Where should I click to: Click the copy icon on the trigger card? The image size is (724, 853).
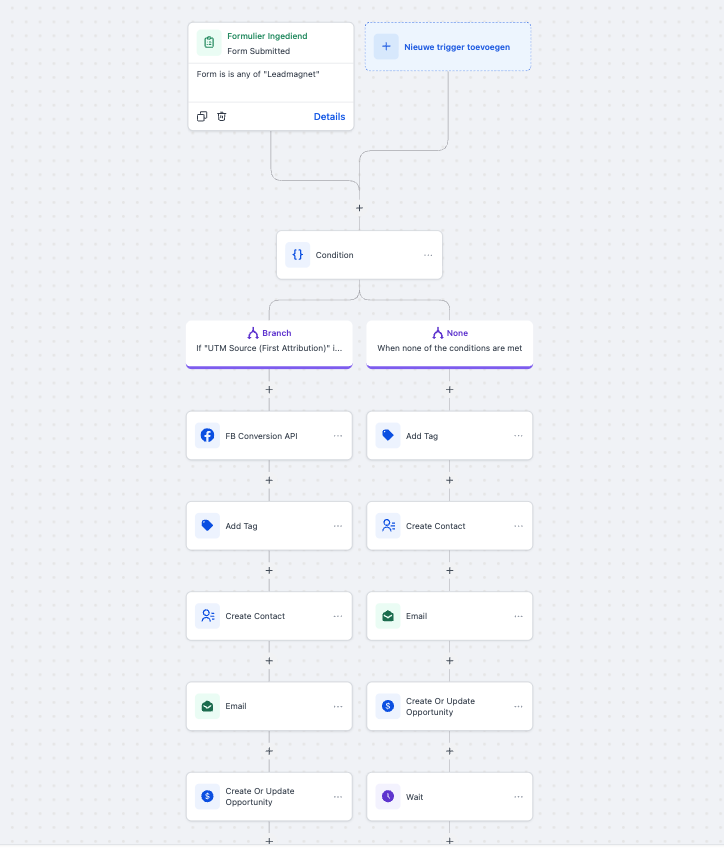click(202, 116)
